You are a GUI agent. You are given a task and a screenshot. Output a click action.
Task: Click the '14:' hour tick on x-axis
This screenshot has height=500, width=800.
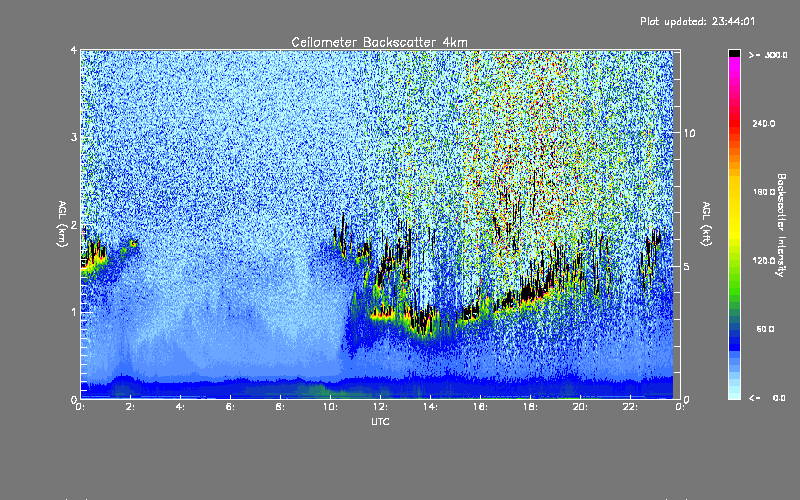click(x=430, y=407)
